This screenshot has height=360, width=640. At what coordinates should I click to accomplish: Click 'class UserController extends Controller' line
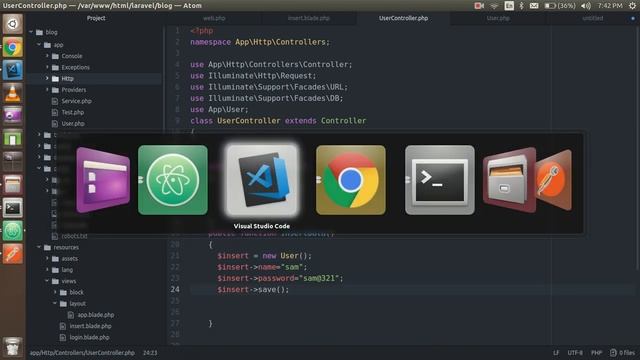278,121
